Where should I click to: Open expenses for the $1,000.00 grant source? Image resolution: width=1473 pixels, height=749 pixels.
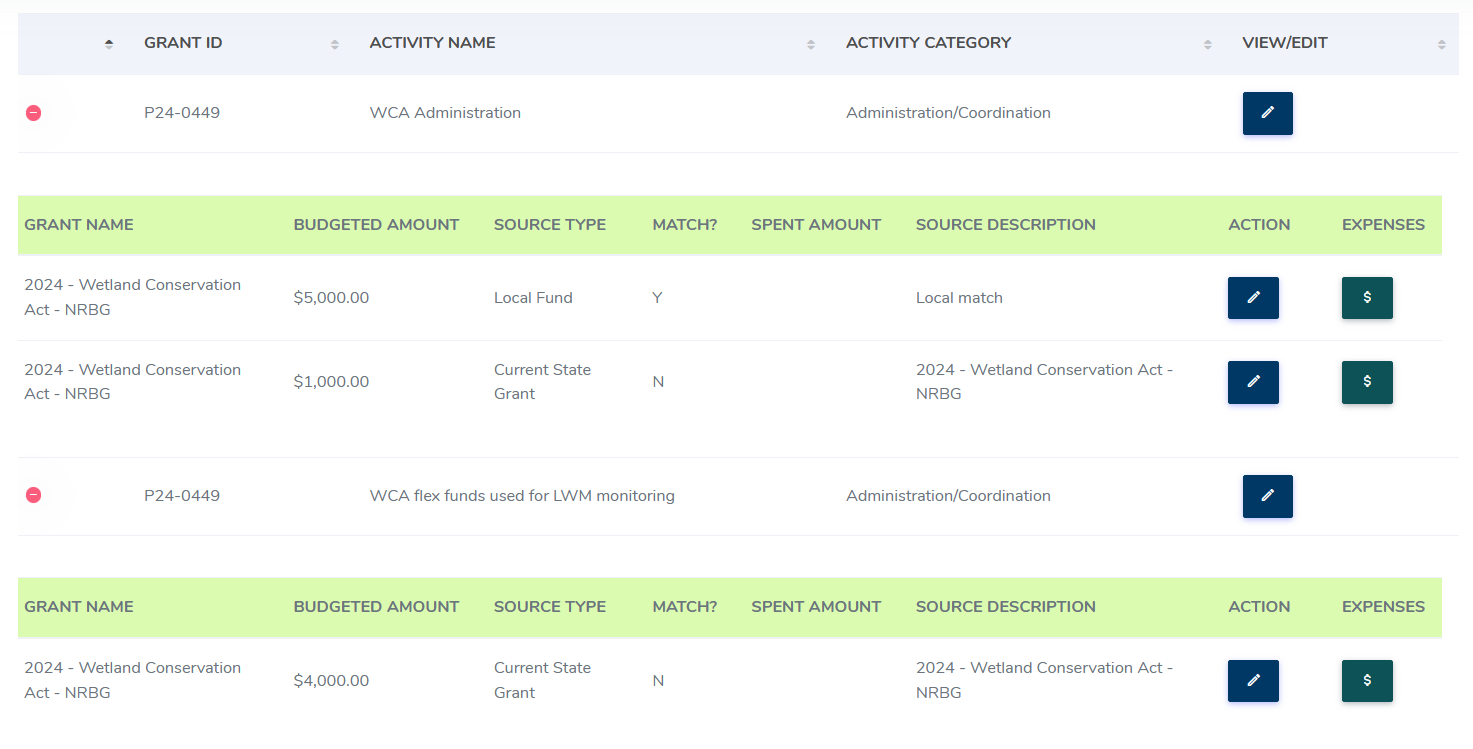tap(1367, 382)
